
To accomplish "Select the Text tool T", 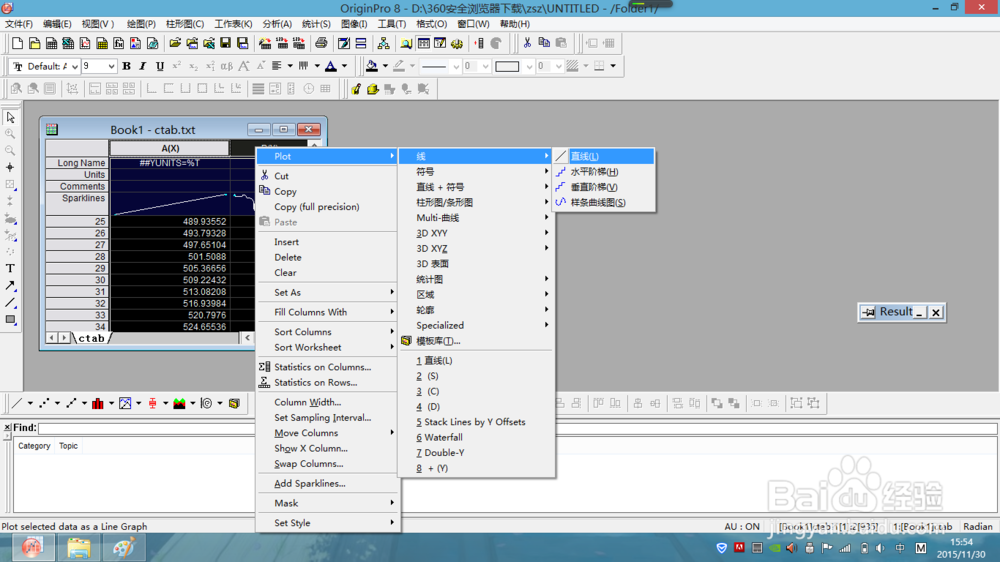I will coord(10,269).
